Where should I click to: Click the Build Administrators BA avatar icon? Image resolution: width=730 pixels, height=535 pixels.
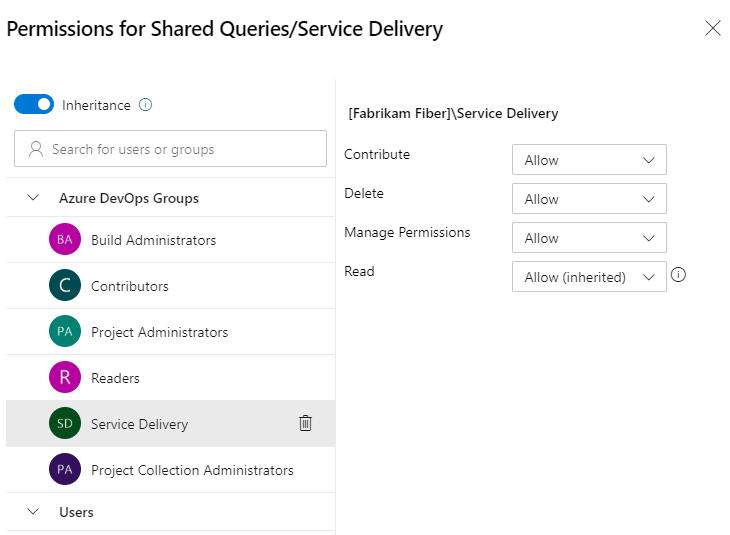[64, 240]
